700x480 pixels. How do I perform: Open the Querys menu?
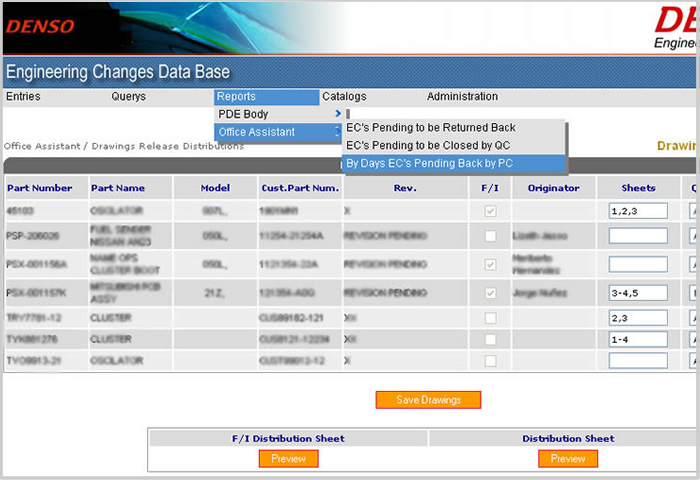point(128,97)
